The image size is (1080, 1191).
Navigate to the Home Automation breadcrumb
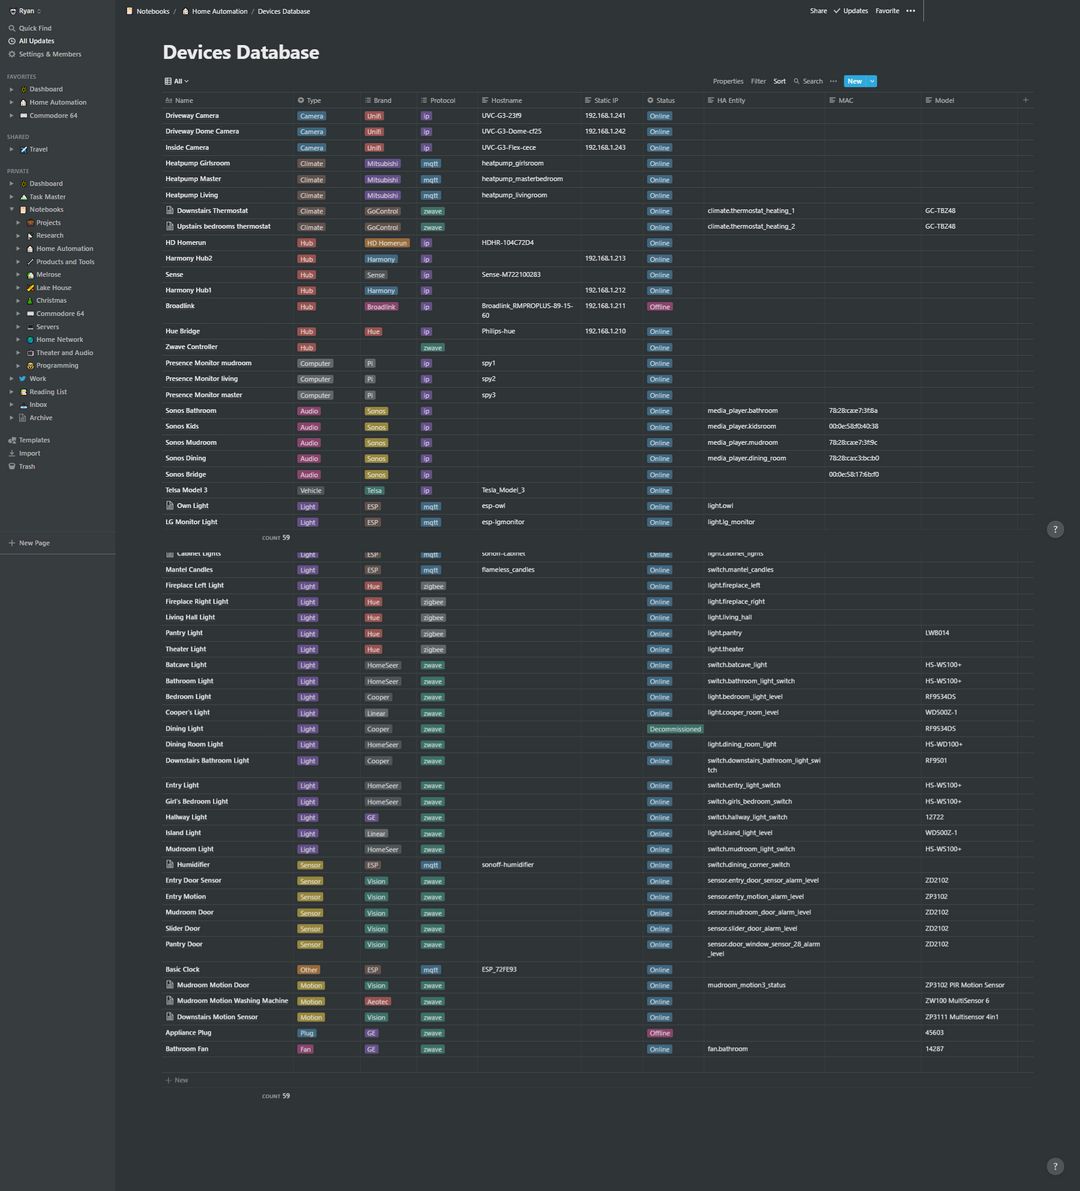pyautogui.click(x=220, y=11)
